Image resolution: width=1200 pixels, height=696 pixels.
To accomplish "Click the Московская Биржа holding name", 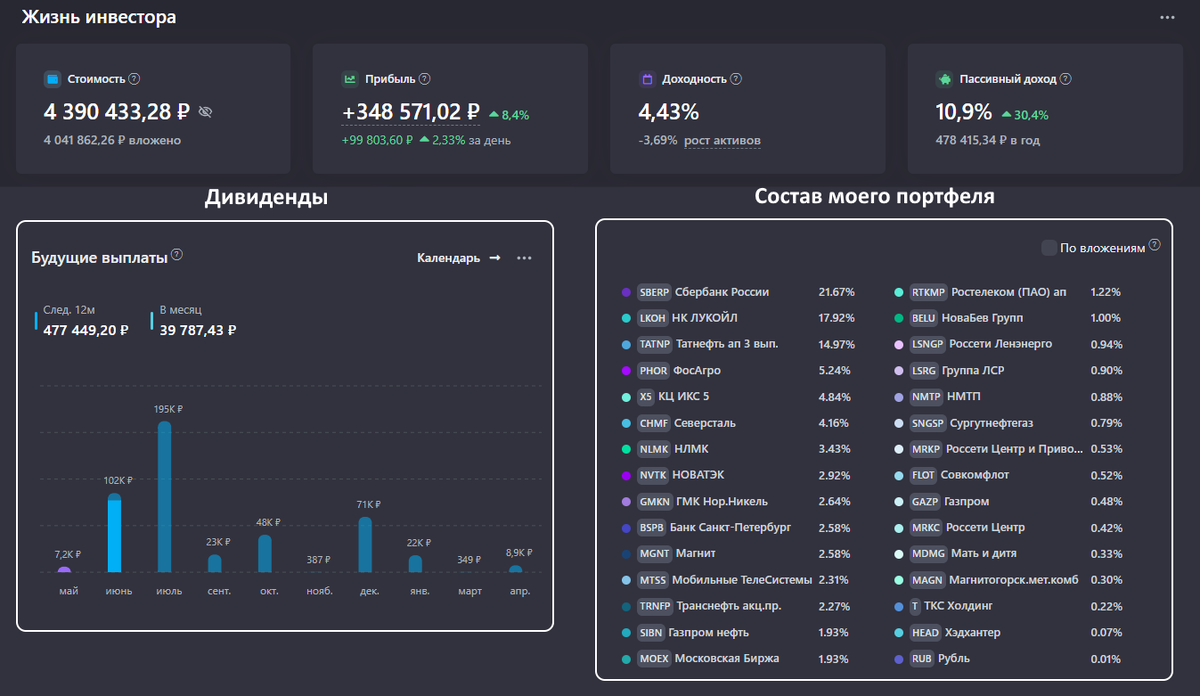I will pyautogui.click(x=727, y=658).
